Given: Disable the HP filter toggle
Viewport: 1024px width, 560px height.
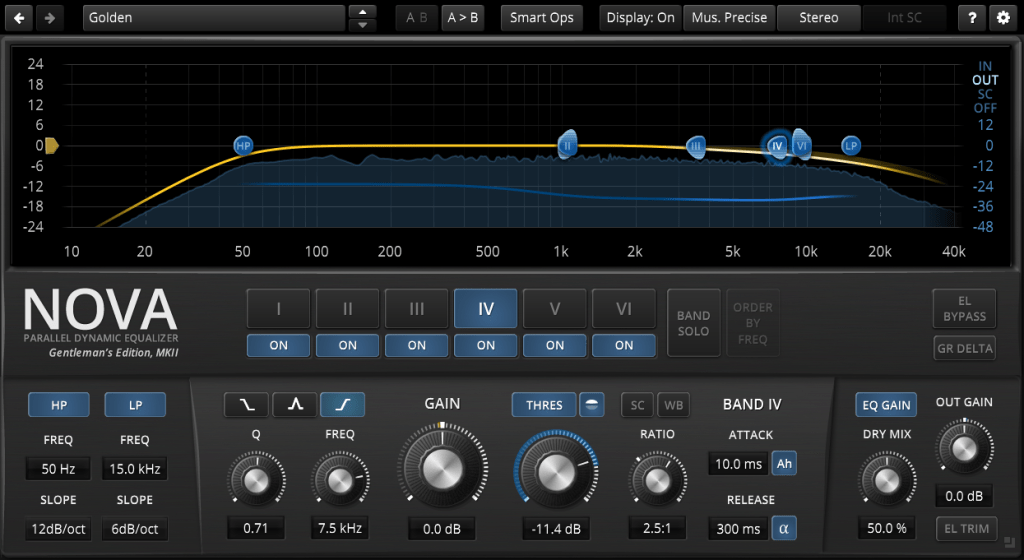Looking at the screenshot, I should pos(58,405).
